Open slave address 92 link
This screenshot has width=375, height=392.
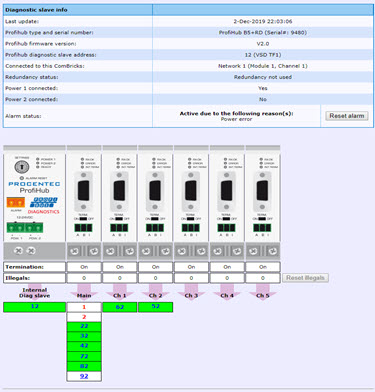pos(84,376)
